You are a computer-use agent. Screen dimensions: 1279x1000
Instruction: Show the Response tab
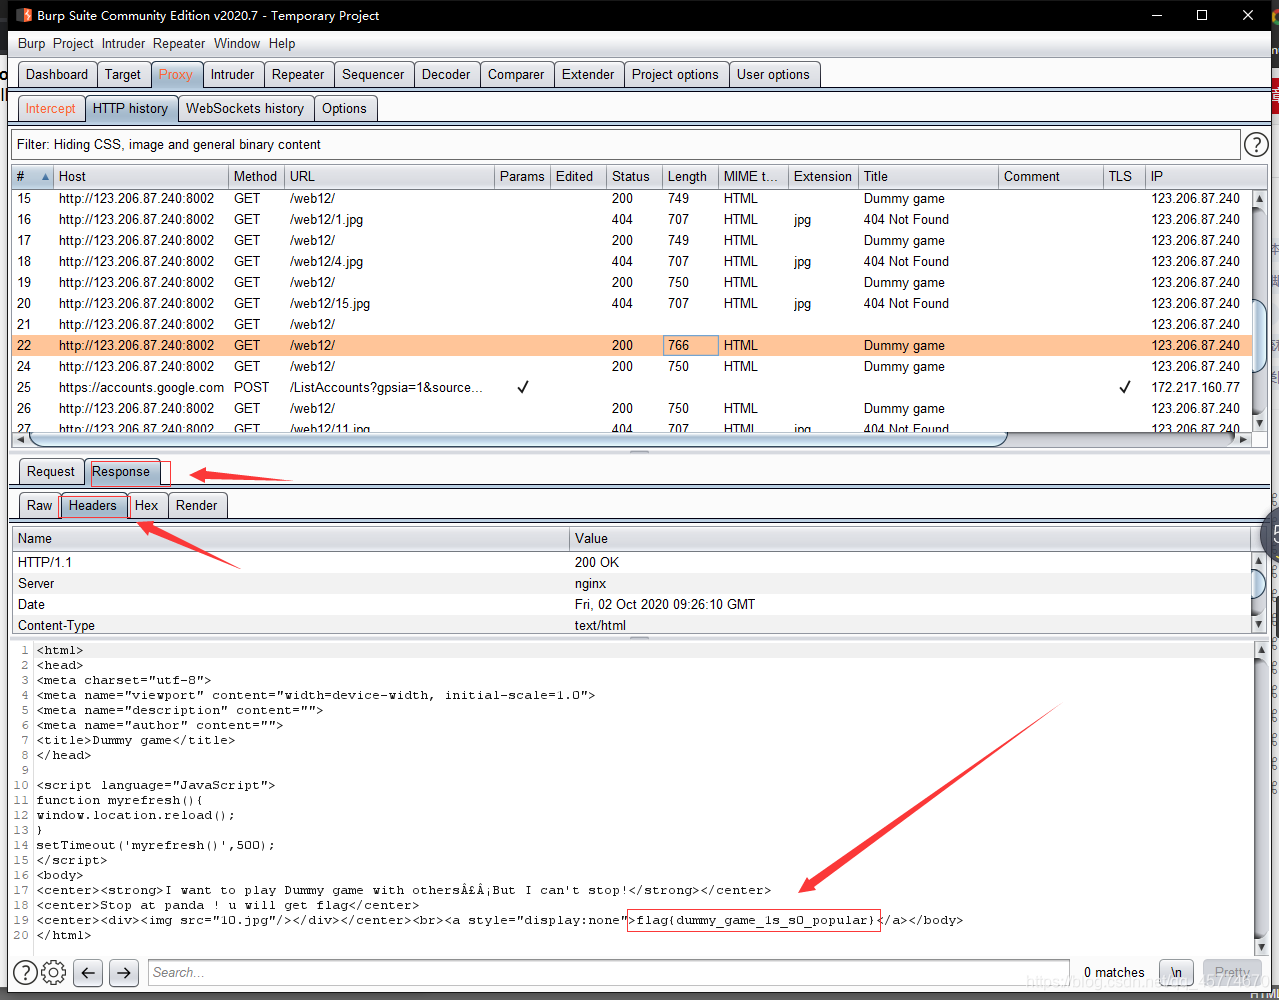tap(121, 471)
